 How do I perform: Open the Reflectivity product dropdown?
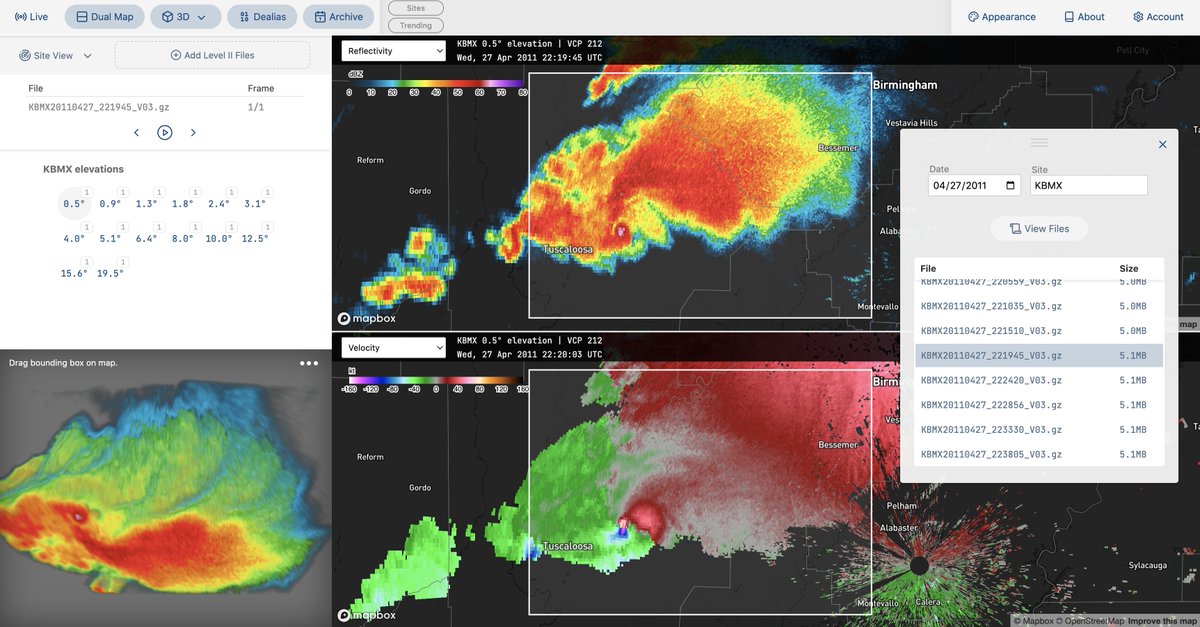pyautogui.click(x=392, y=50)
